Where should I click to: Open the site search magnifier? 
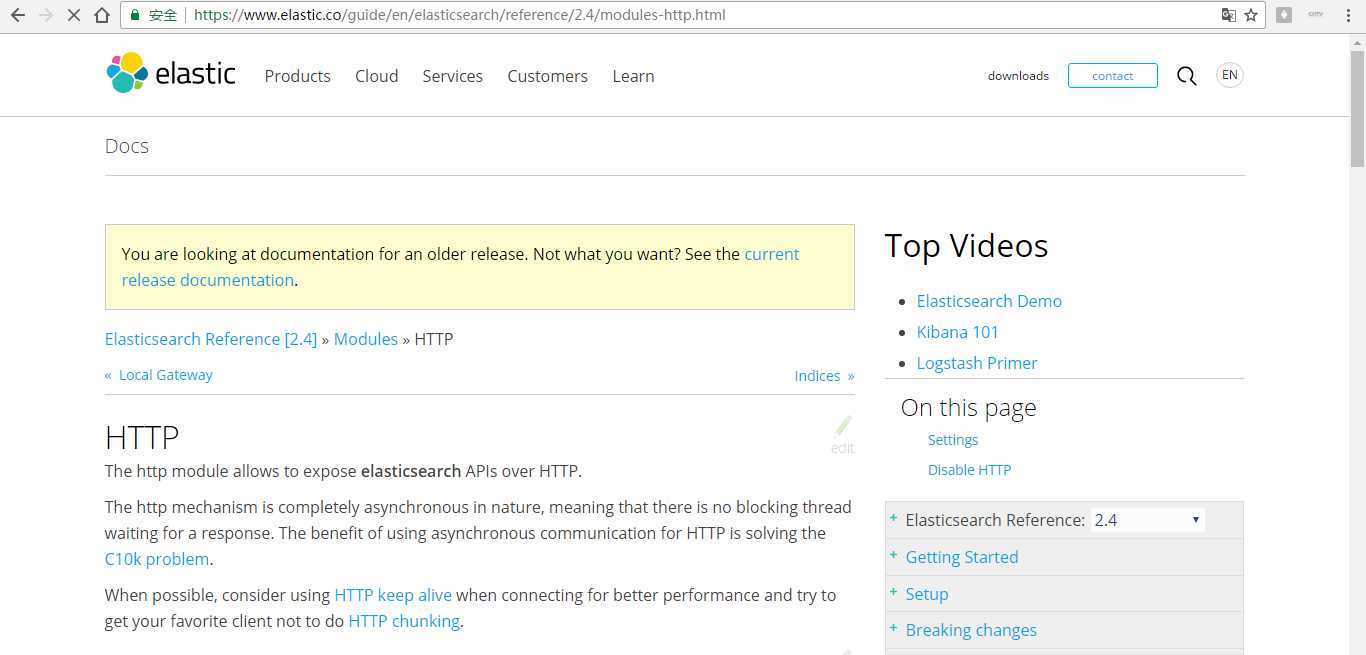coord(1186,76)
